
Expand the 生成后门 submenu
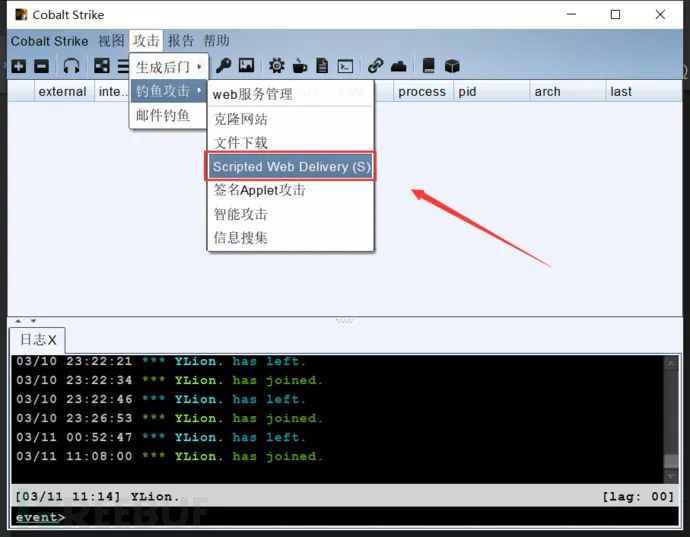(x=169, y=67)
